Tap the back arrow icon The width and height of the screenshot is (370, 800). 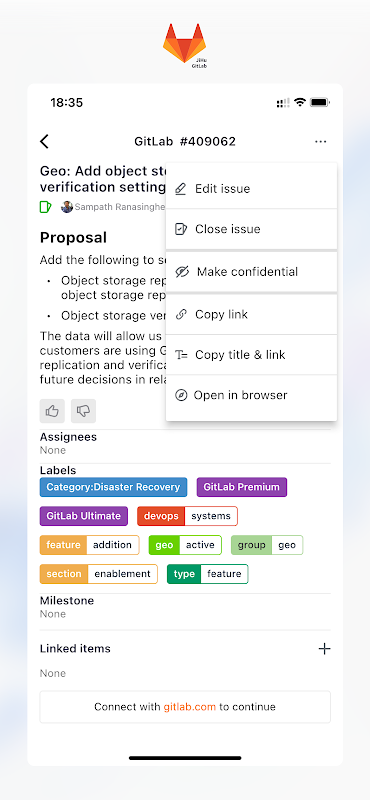point(44,141)
